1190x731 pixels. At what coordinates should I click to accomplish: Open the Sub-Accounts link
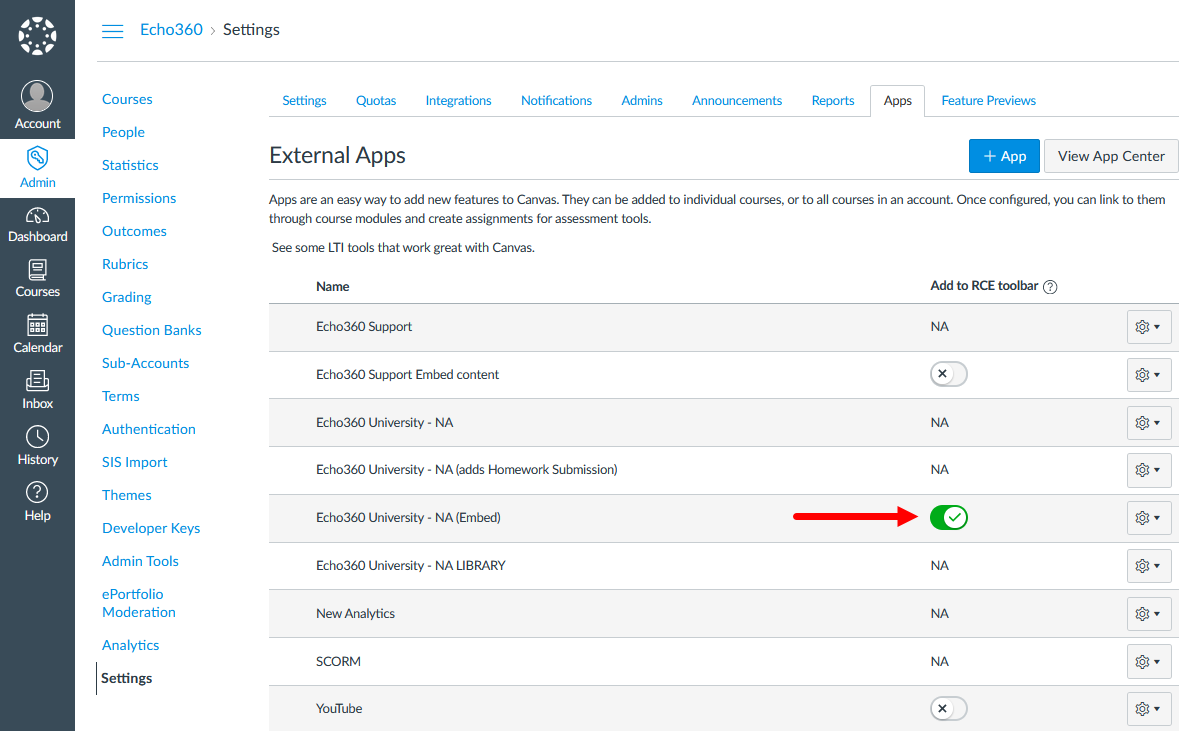pyautogui.click(x=146, y=364)
